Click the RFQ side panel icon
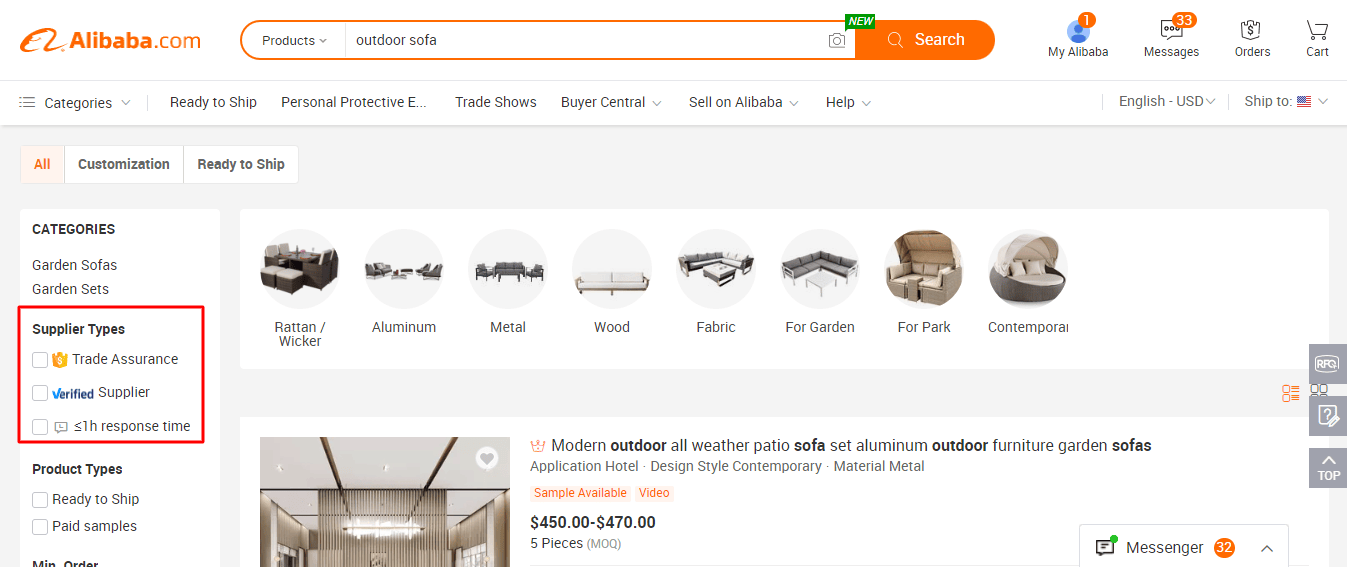 click(1328, 364)
